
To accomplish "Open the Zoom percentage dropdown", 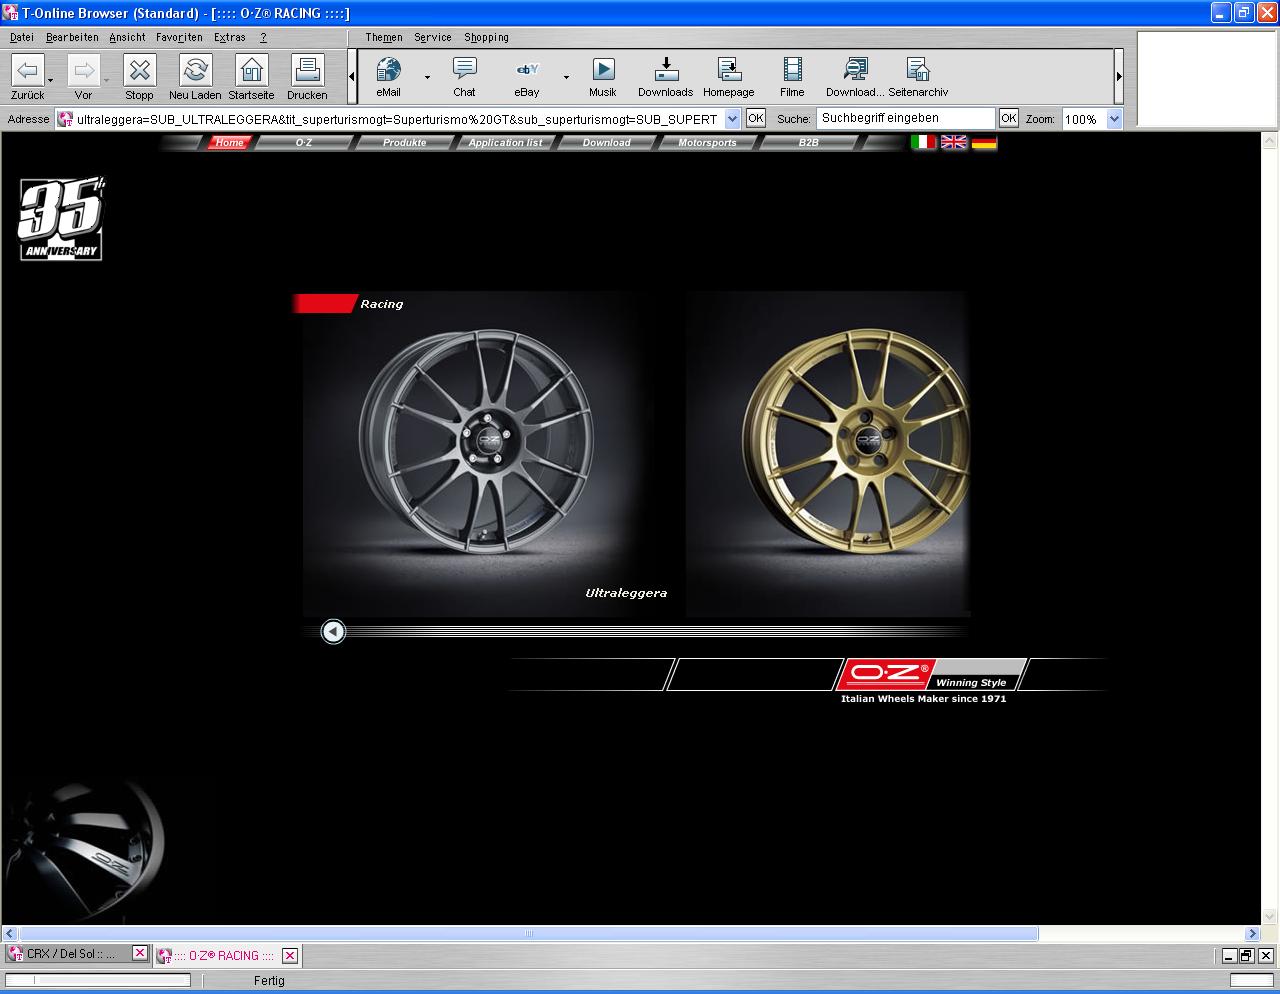I will coord(1114,119).
